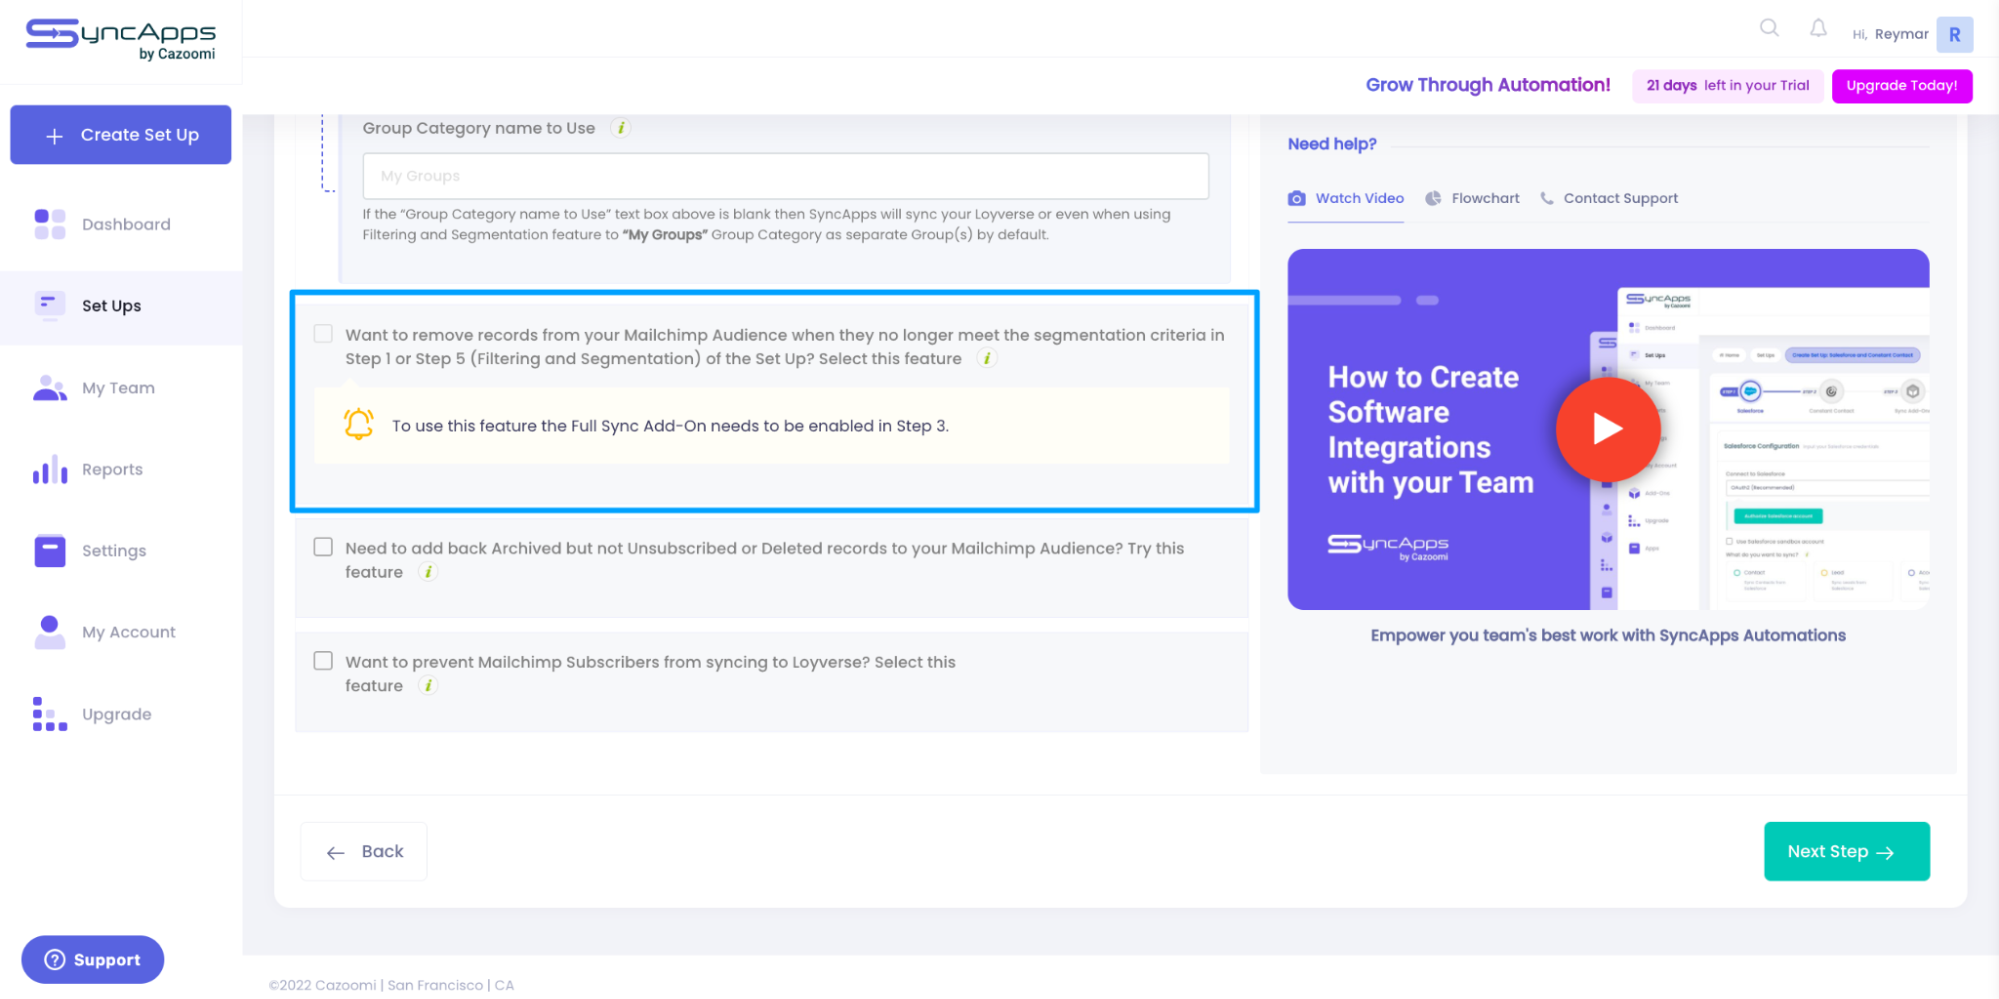Go Back to previous step
1999x999 pixels.
click(x=364, y=851)
